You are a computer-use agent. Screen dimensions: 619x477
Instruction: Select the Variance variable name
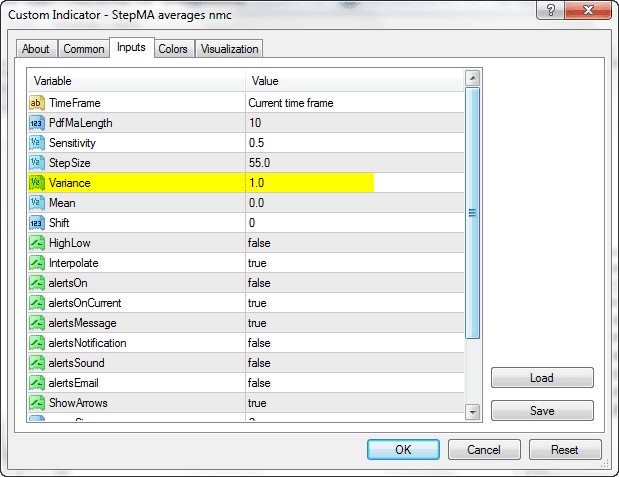69,183
